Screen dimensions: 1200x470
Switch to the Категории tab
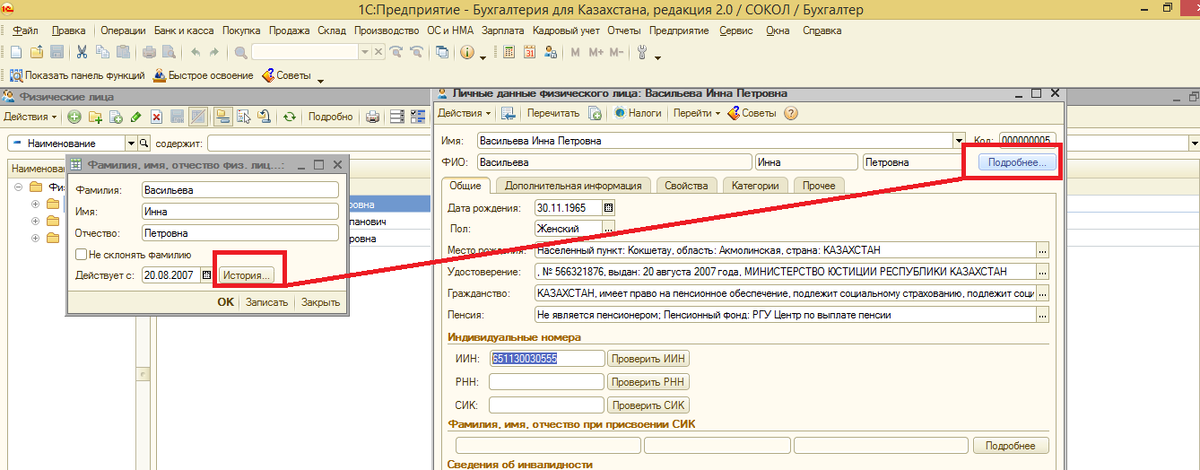pos(756,185)
